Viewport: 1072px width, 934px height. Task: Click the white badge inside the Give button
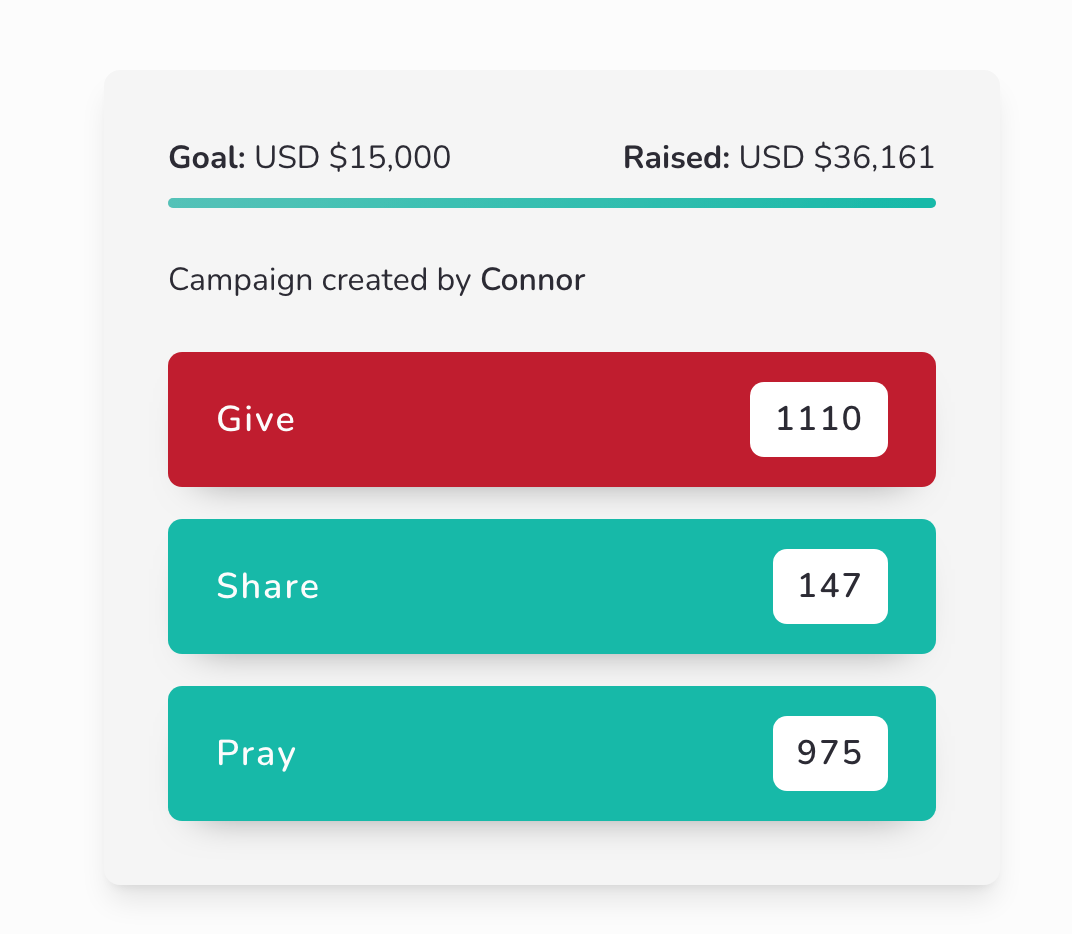(x=818, y=419)
